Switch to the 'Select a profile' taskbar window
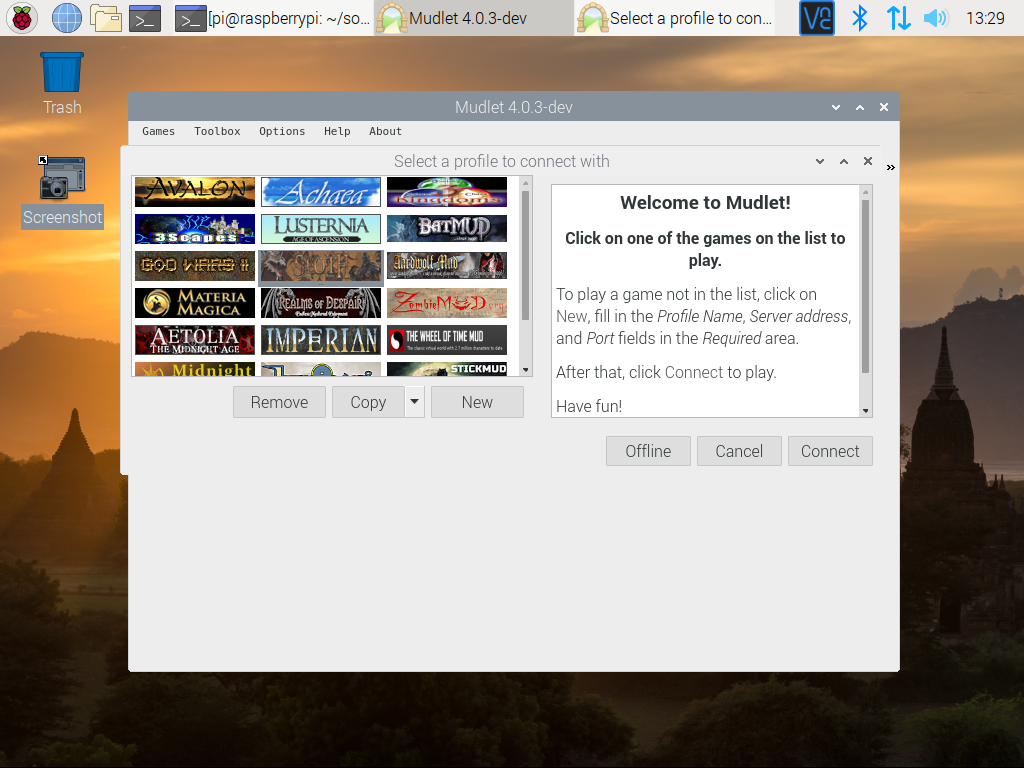 tap(675, 18)
